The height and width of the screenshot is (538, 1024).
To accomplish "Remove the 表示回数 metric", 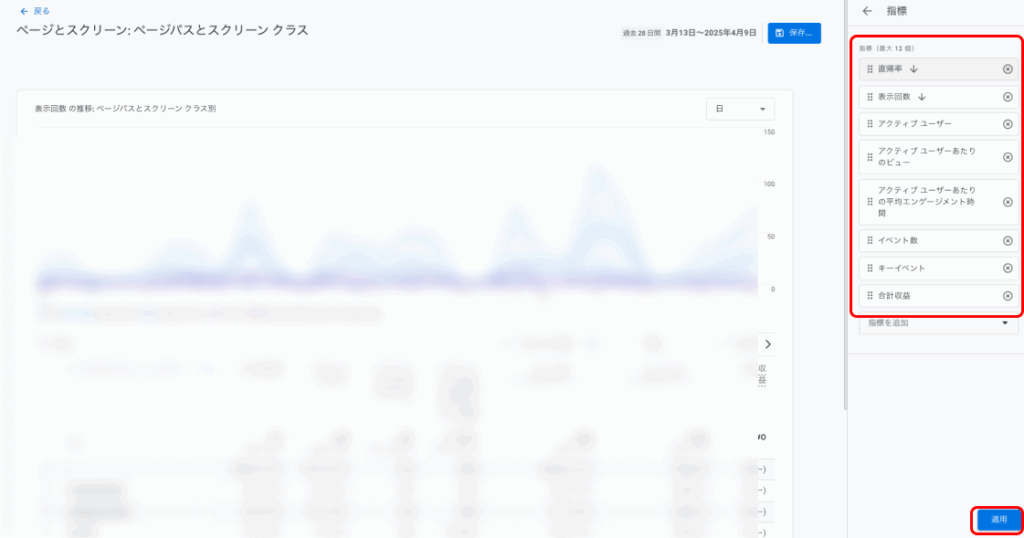I will pos(1008,97).
